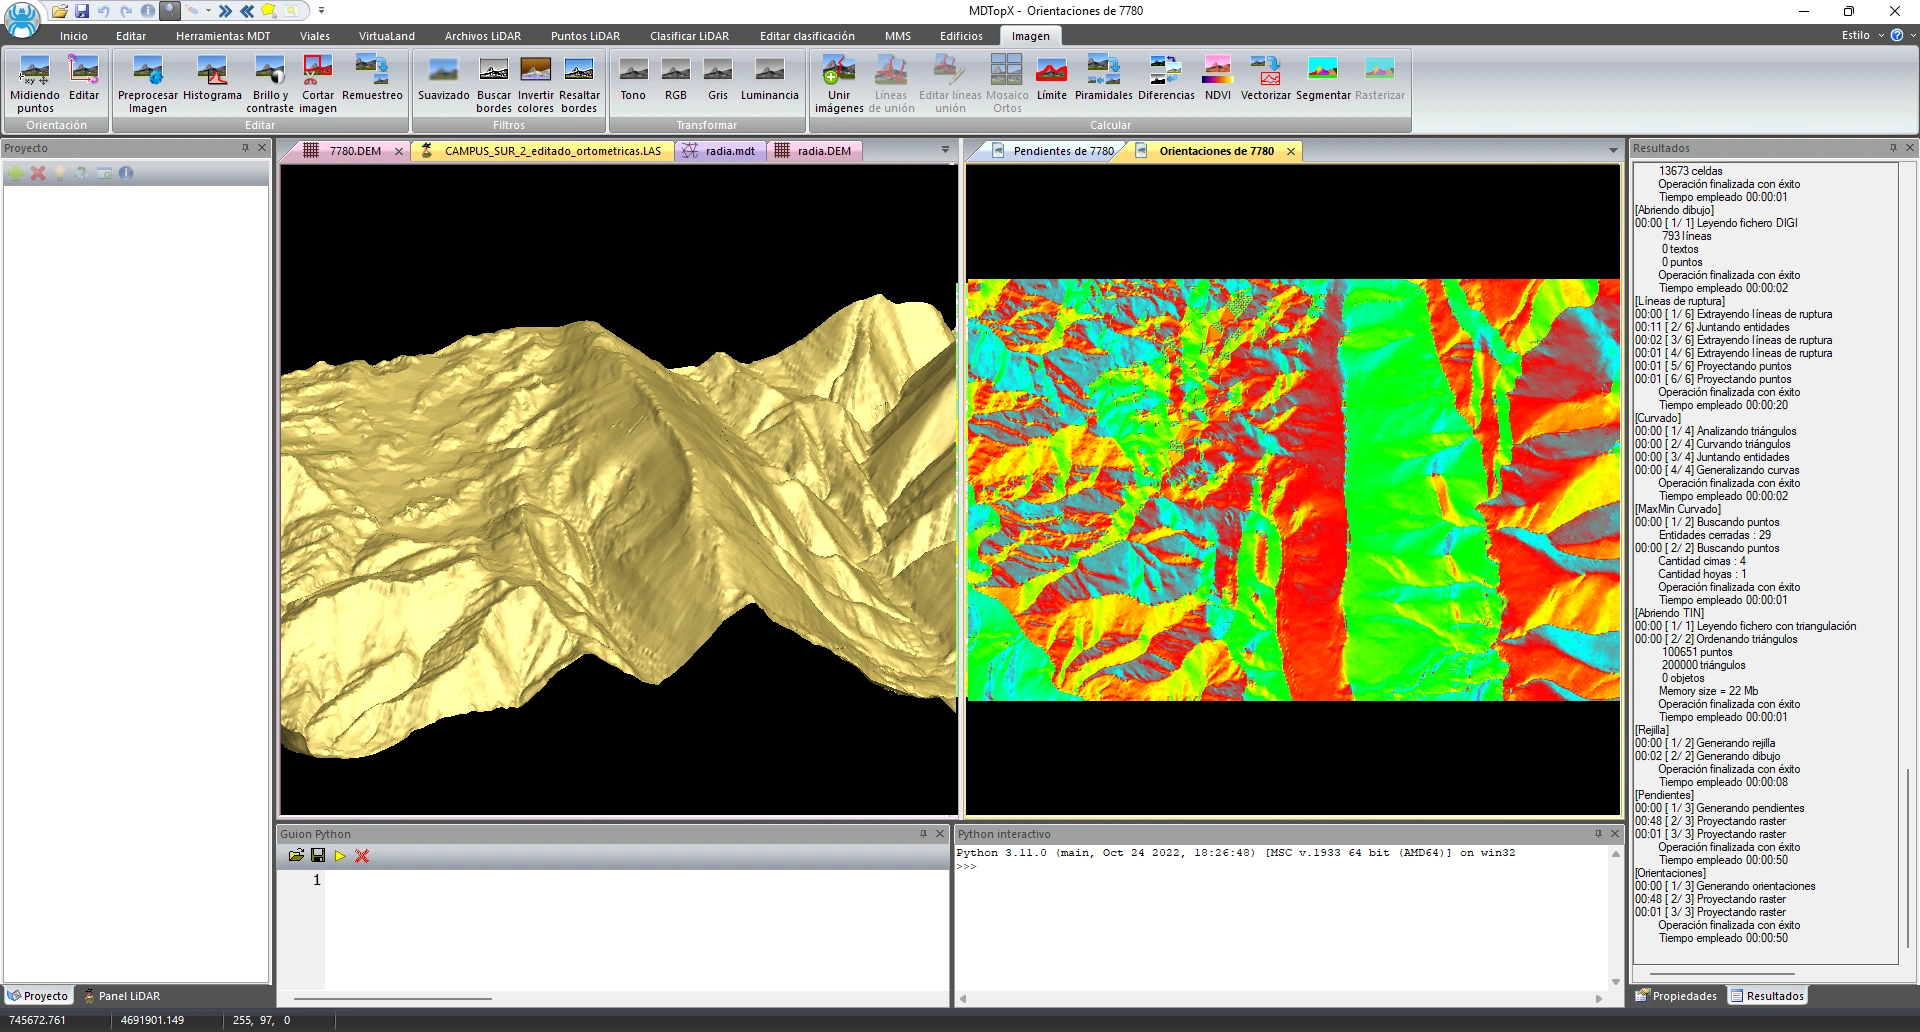This screenshot has height=1032, width=1920.
Task: Switch to Panel LiDAR bottom tab
Action: coord(122,996)
